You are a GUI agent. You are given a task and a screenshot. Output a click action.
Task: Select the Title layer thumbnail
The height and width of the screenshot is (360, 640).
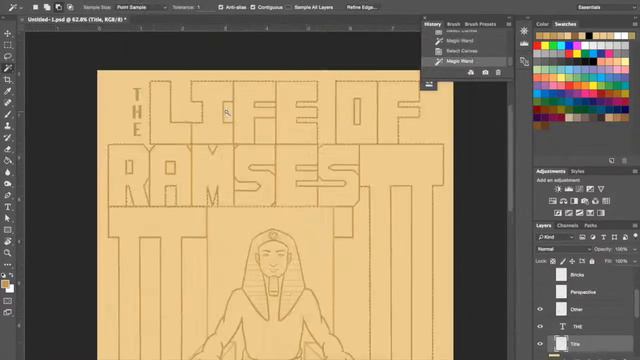click(x=561, y=344)
